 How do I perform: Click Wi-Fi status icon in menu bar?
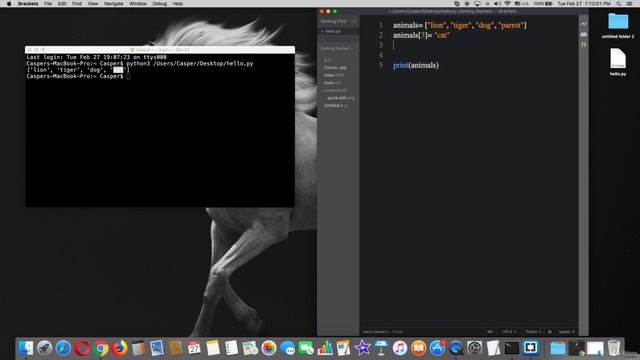tap(507, 4)
